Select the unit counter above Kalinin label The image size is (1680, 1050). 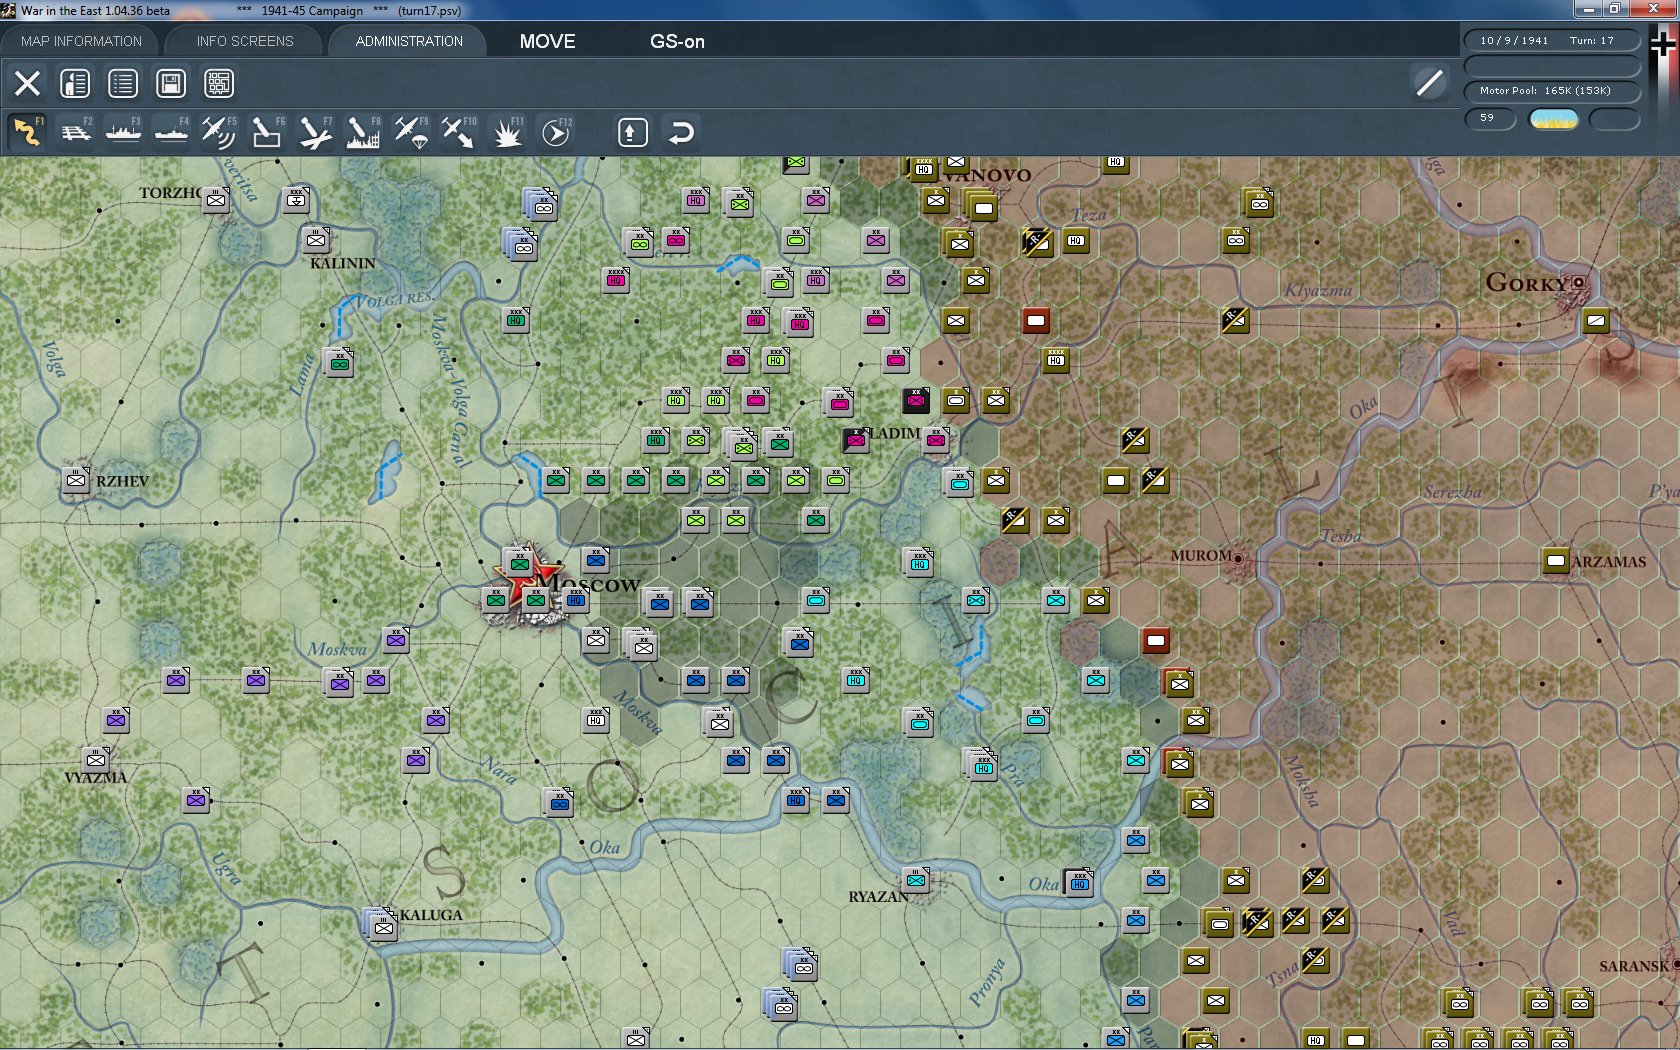(x=316, y=240)
